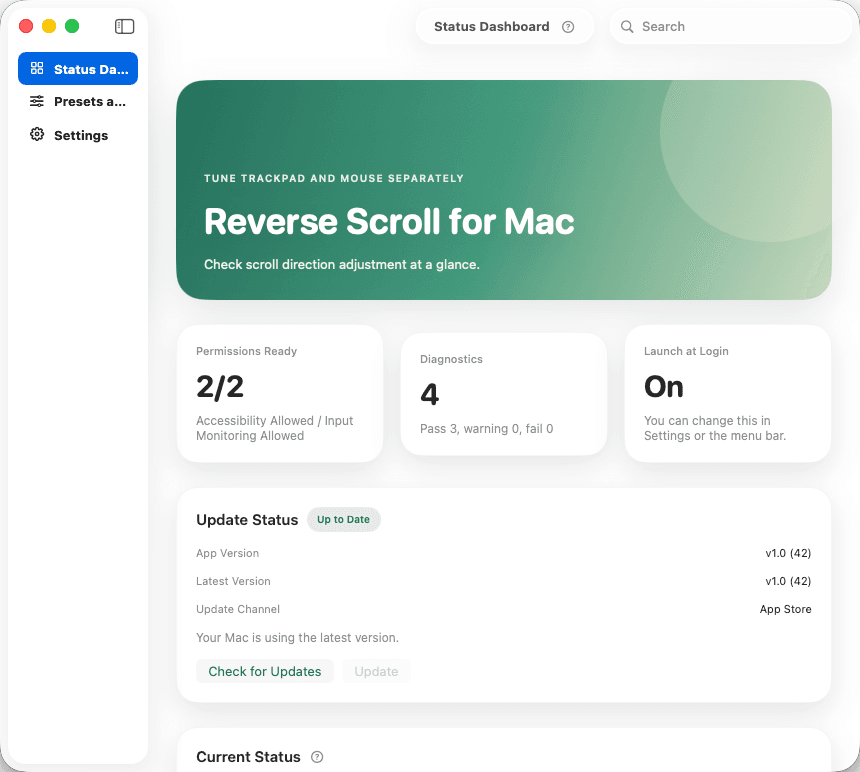Click the 2/2 permissions value
The width and height of the screenshot is (860, 772).
click(x=220, y=387)
